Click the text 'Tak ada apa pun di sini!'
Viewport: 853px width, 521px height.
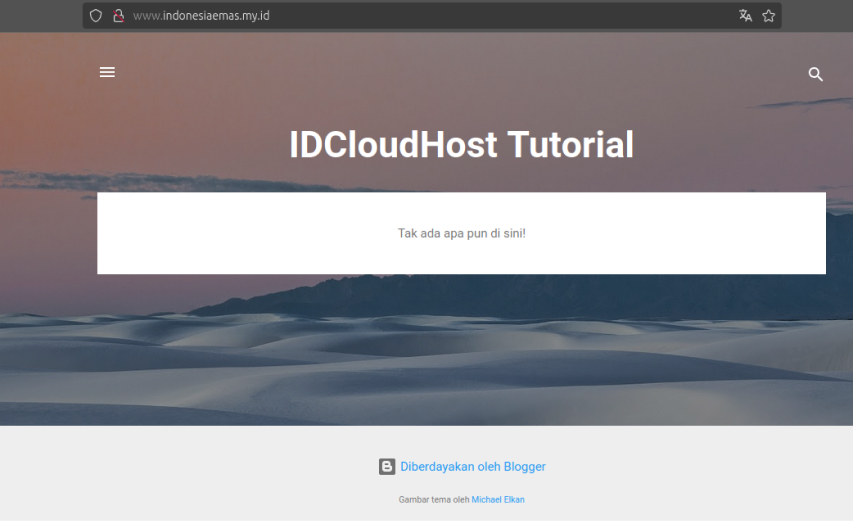[x=461, y=233]
